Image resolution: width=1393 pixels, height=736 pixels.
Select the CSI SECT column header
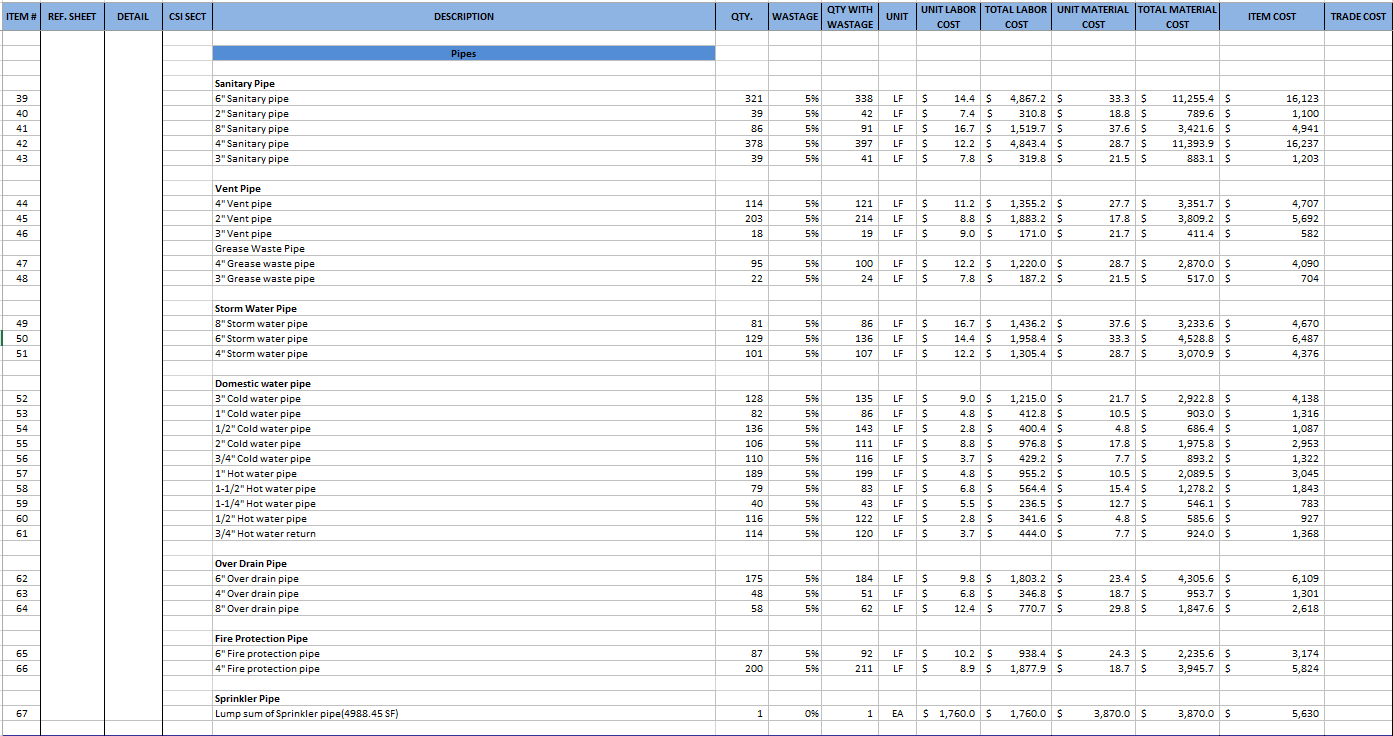point(187,16)
